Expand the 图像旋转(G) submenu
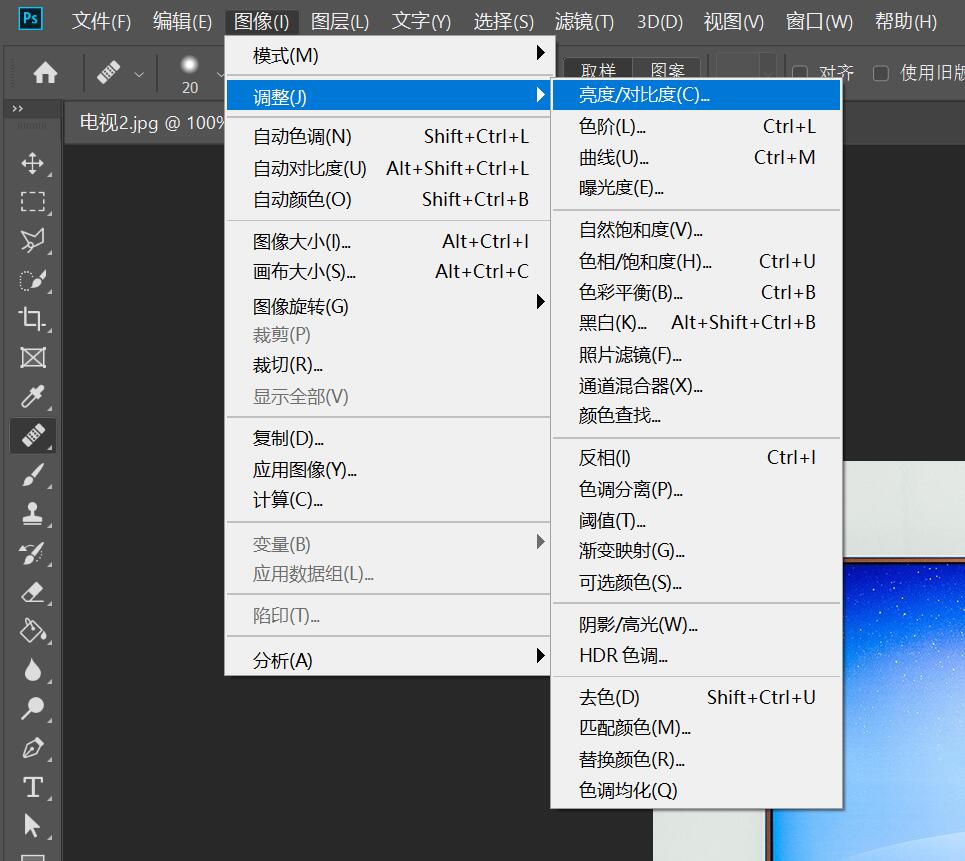The image size is (965, 861). (x=388, y=306)
